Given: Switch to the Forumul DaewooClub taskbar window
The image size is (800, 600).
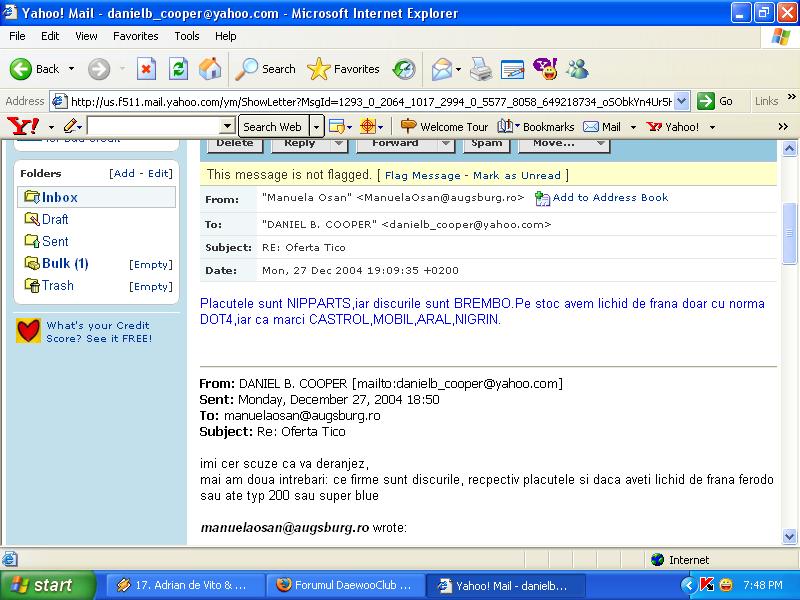Looking at the screenshot, I should tap(346, 585).
